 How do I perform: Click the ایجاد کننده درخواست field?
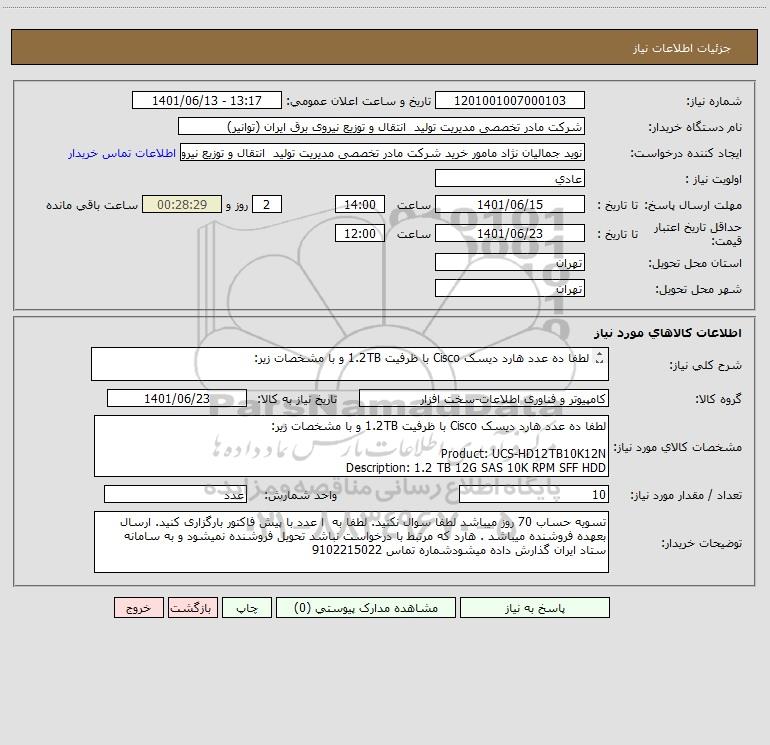click(x=383, y=153)
